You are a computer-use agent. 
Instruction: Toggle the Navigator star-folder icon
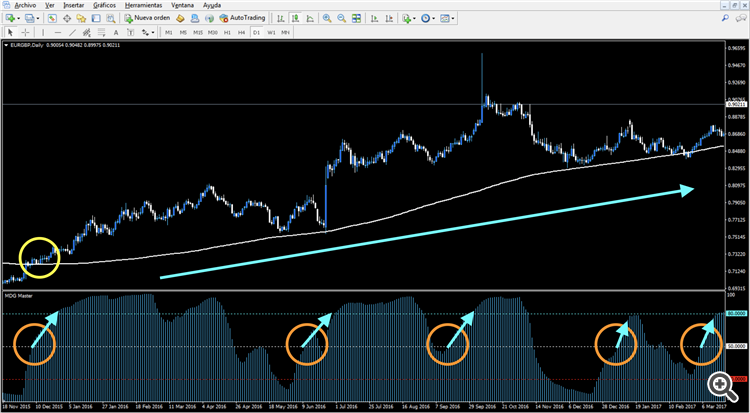click(x=81, y=18)
